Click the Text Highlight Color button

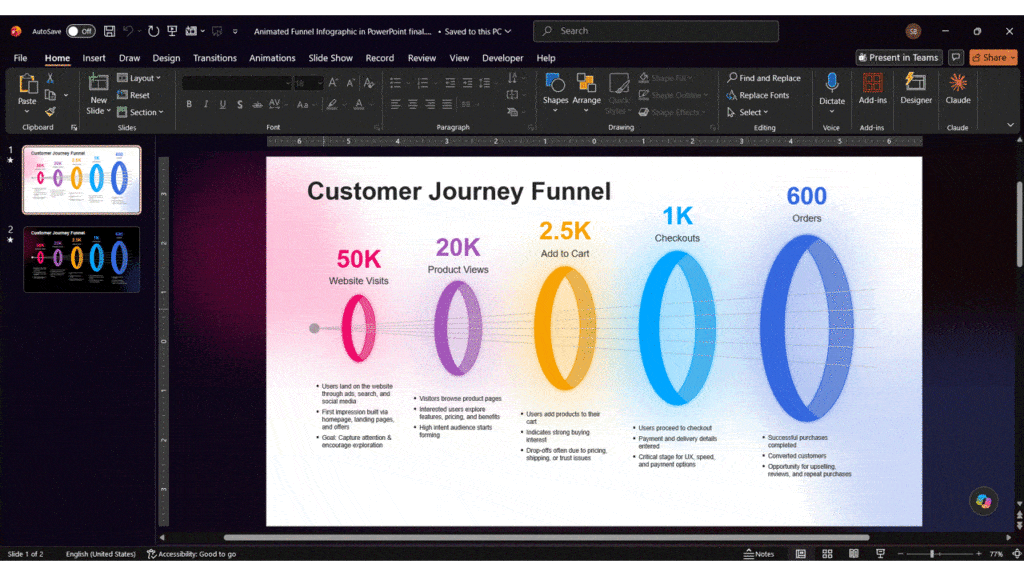tap(332, 104)
